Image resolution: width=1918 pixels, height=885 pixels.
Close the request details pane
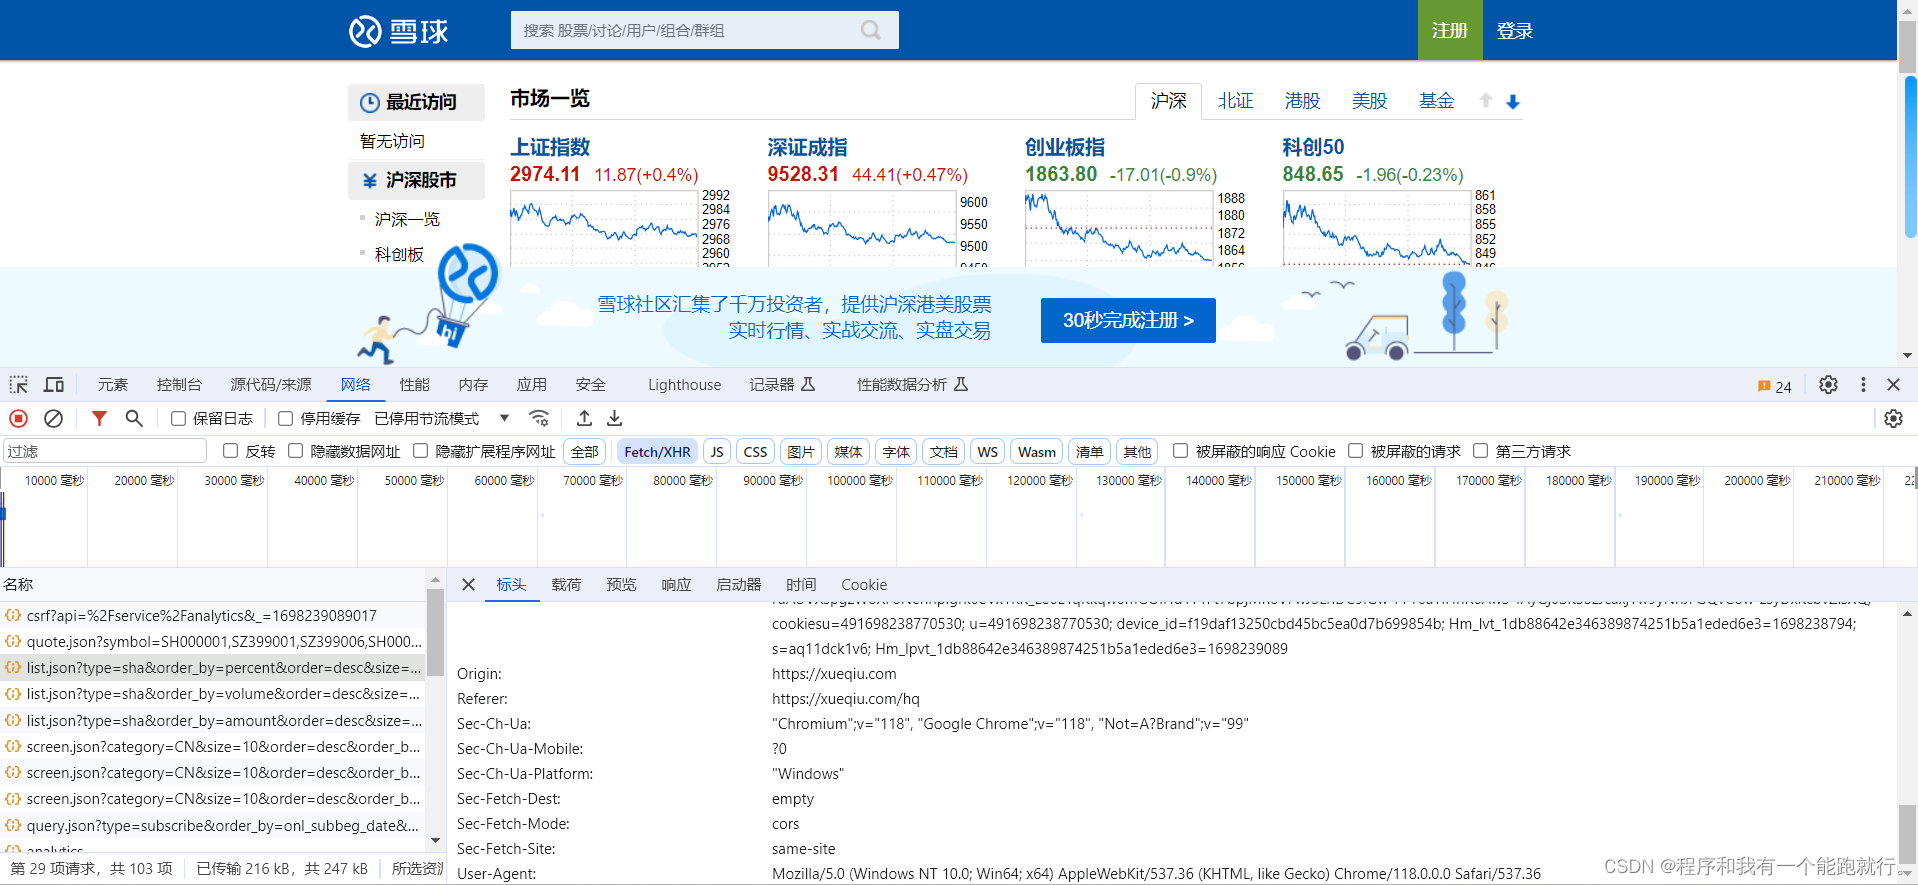point(468,585)
